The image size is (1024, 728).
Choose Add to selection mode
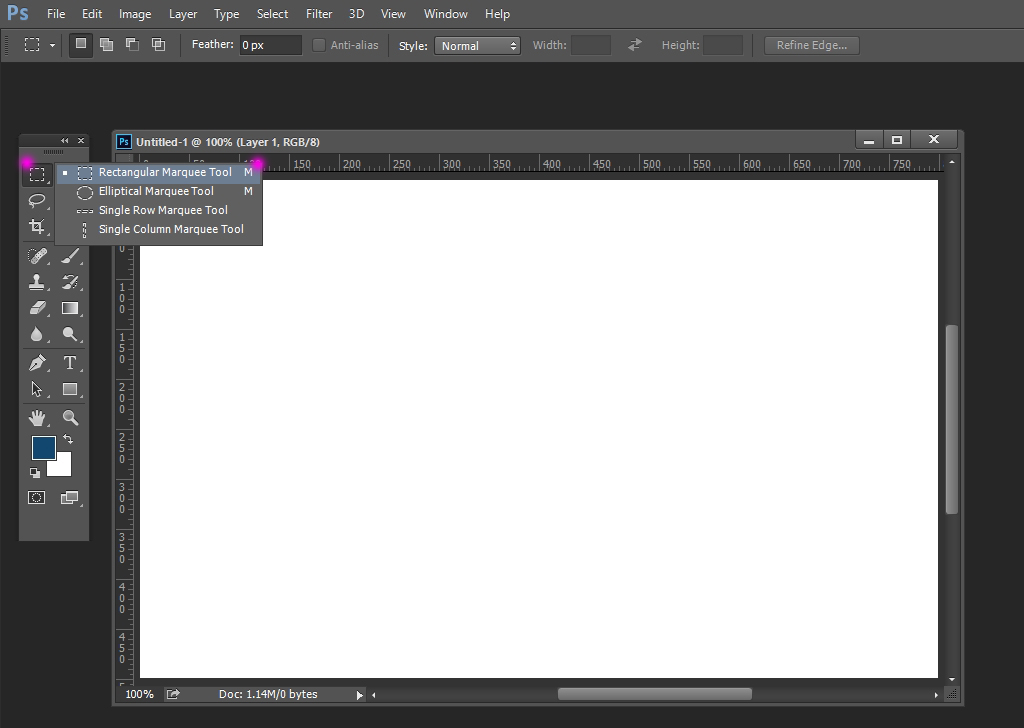106,44
